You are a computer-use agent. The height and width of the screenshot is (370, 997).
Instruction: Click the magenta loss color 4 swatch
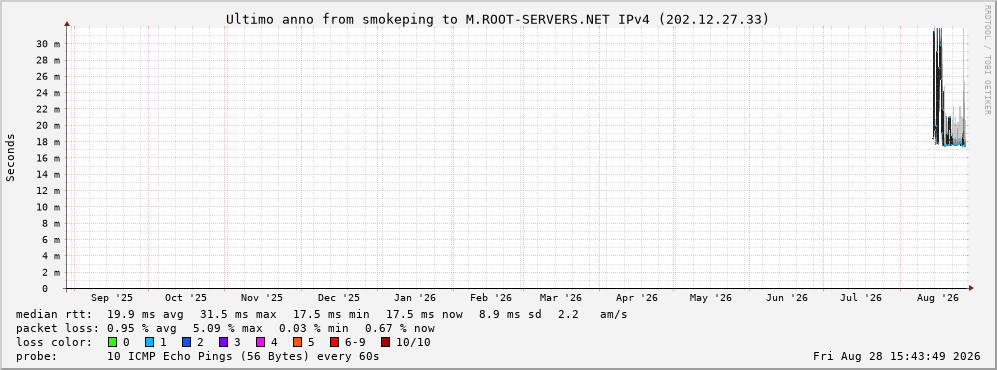[260, 342]
